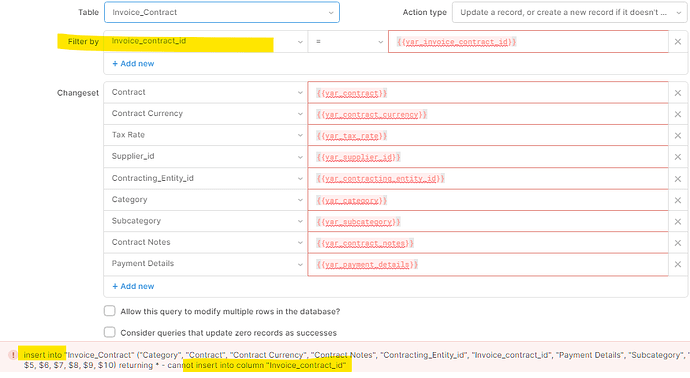This screenshot has width=690, height=378.
Task: Remove the Tax Rate changeset row
Action: (678, 136)
